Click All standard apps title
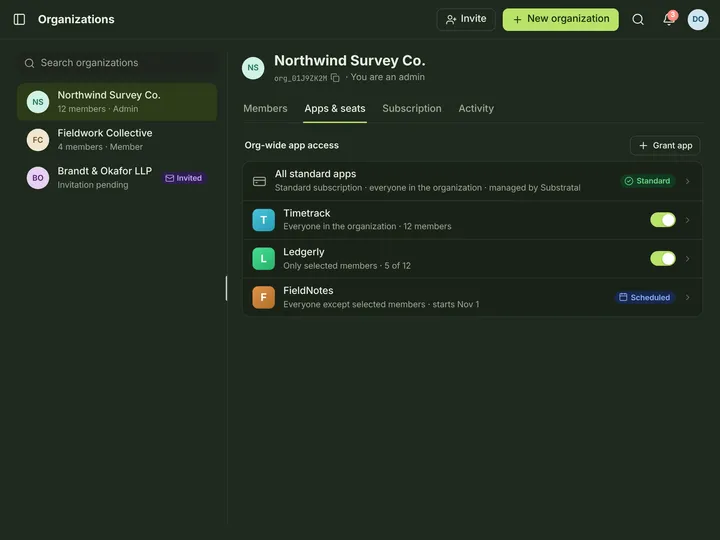This screenshot has width=720, height=540. 315,174
